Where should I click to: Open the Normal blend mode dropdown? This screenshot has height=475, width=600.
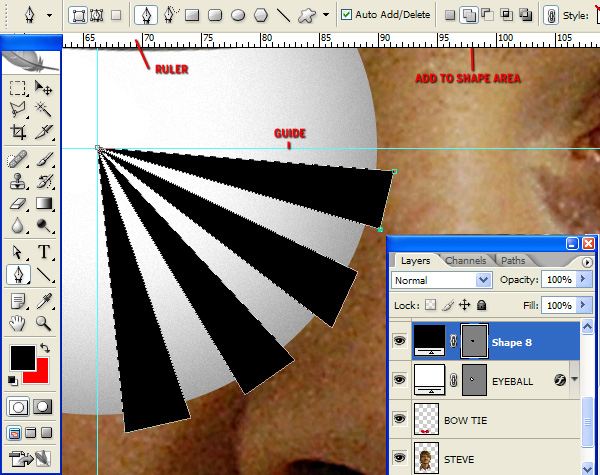[483, 280]
